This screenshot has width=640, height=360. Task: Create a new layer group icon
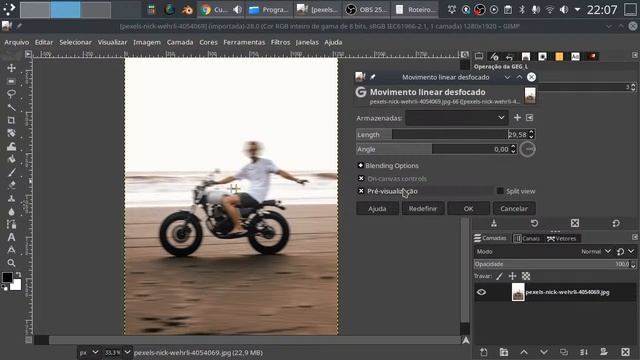coord(504,352)
